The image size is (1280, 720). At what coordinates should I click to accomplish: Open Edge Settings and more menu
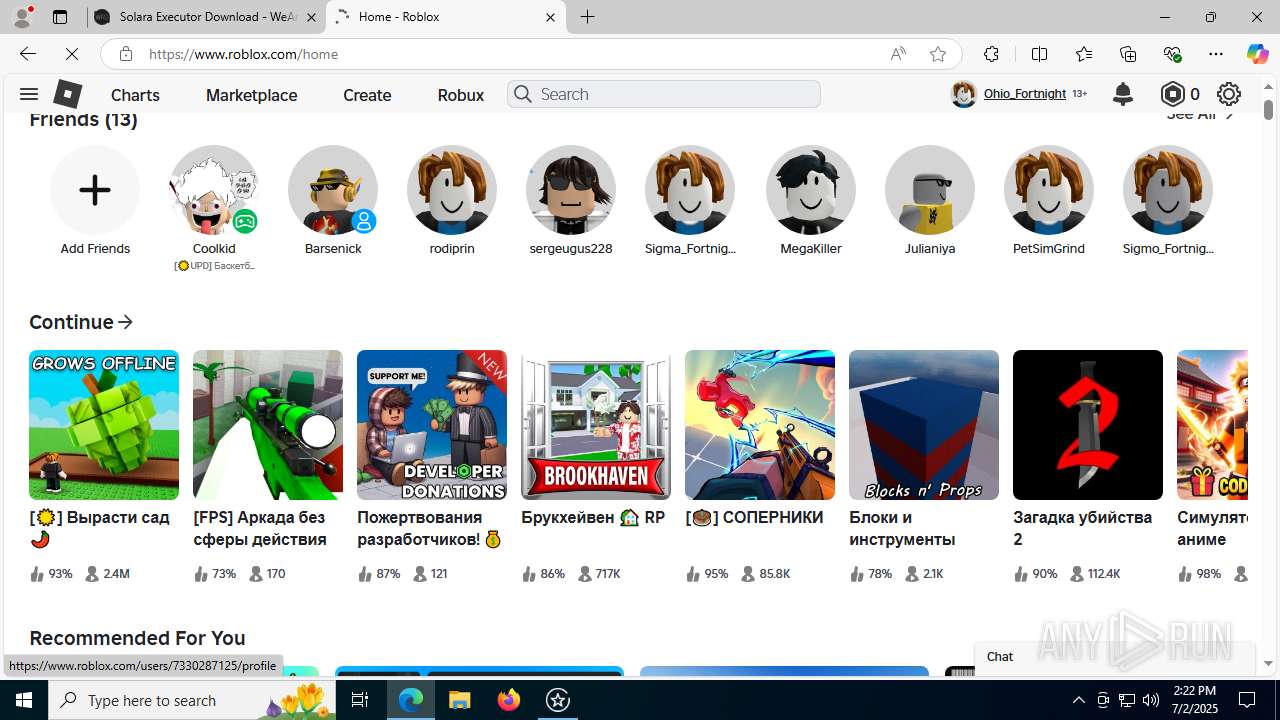tap(1216, 54)
